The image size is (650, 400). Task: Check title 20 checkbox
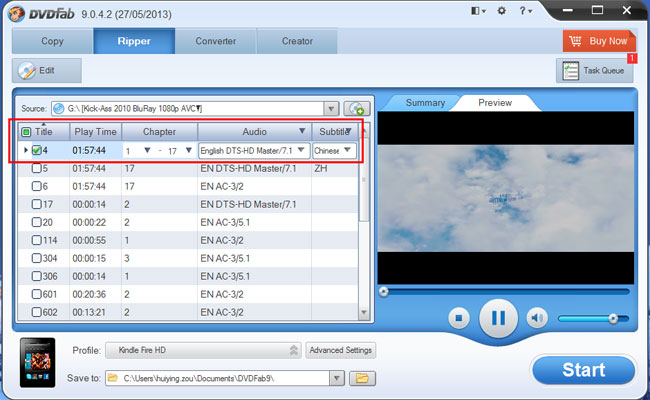[37, 222]
